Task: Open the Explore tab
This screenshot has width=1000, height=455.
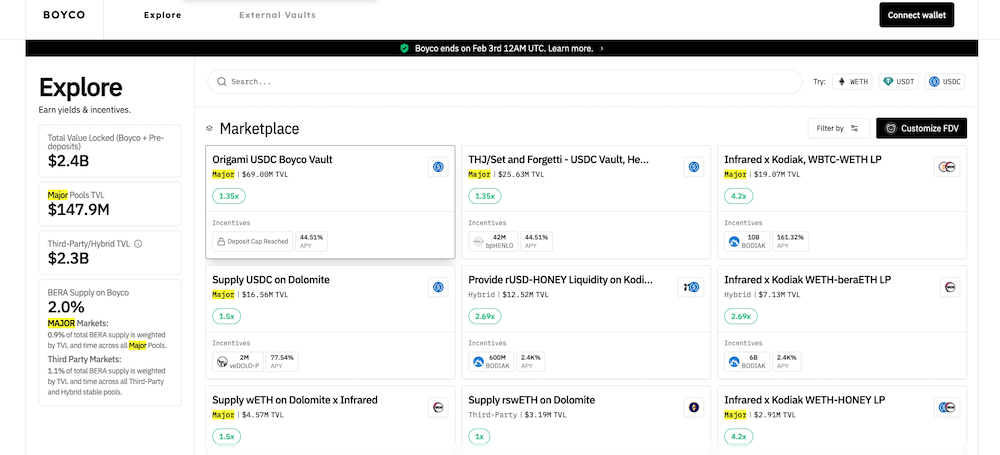Action: point(163,15)
